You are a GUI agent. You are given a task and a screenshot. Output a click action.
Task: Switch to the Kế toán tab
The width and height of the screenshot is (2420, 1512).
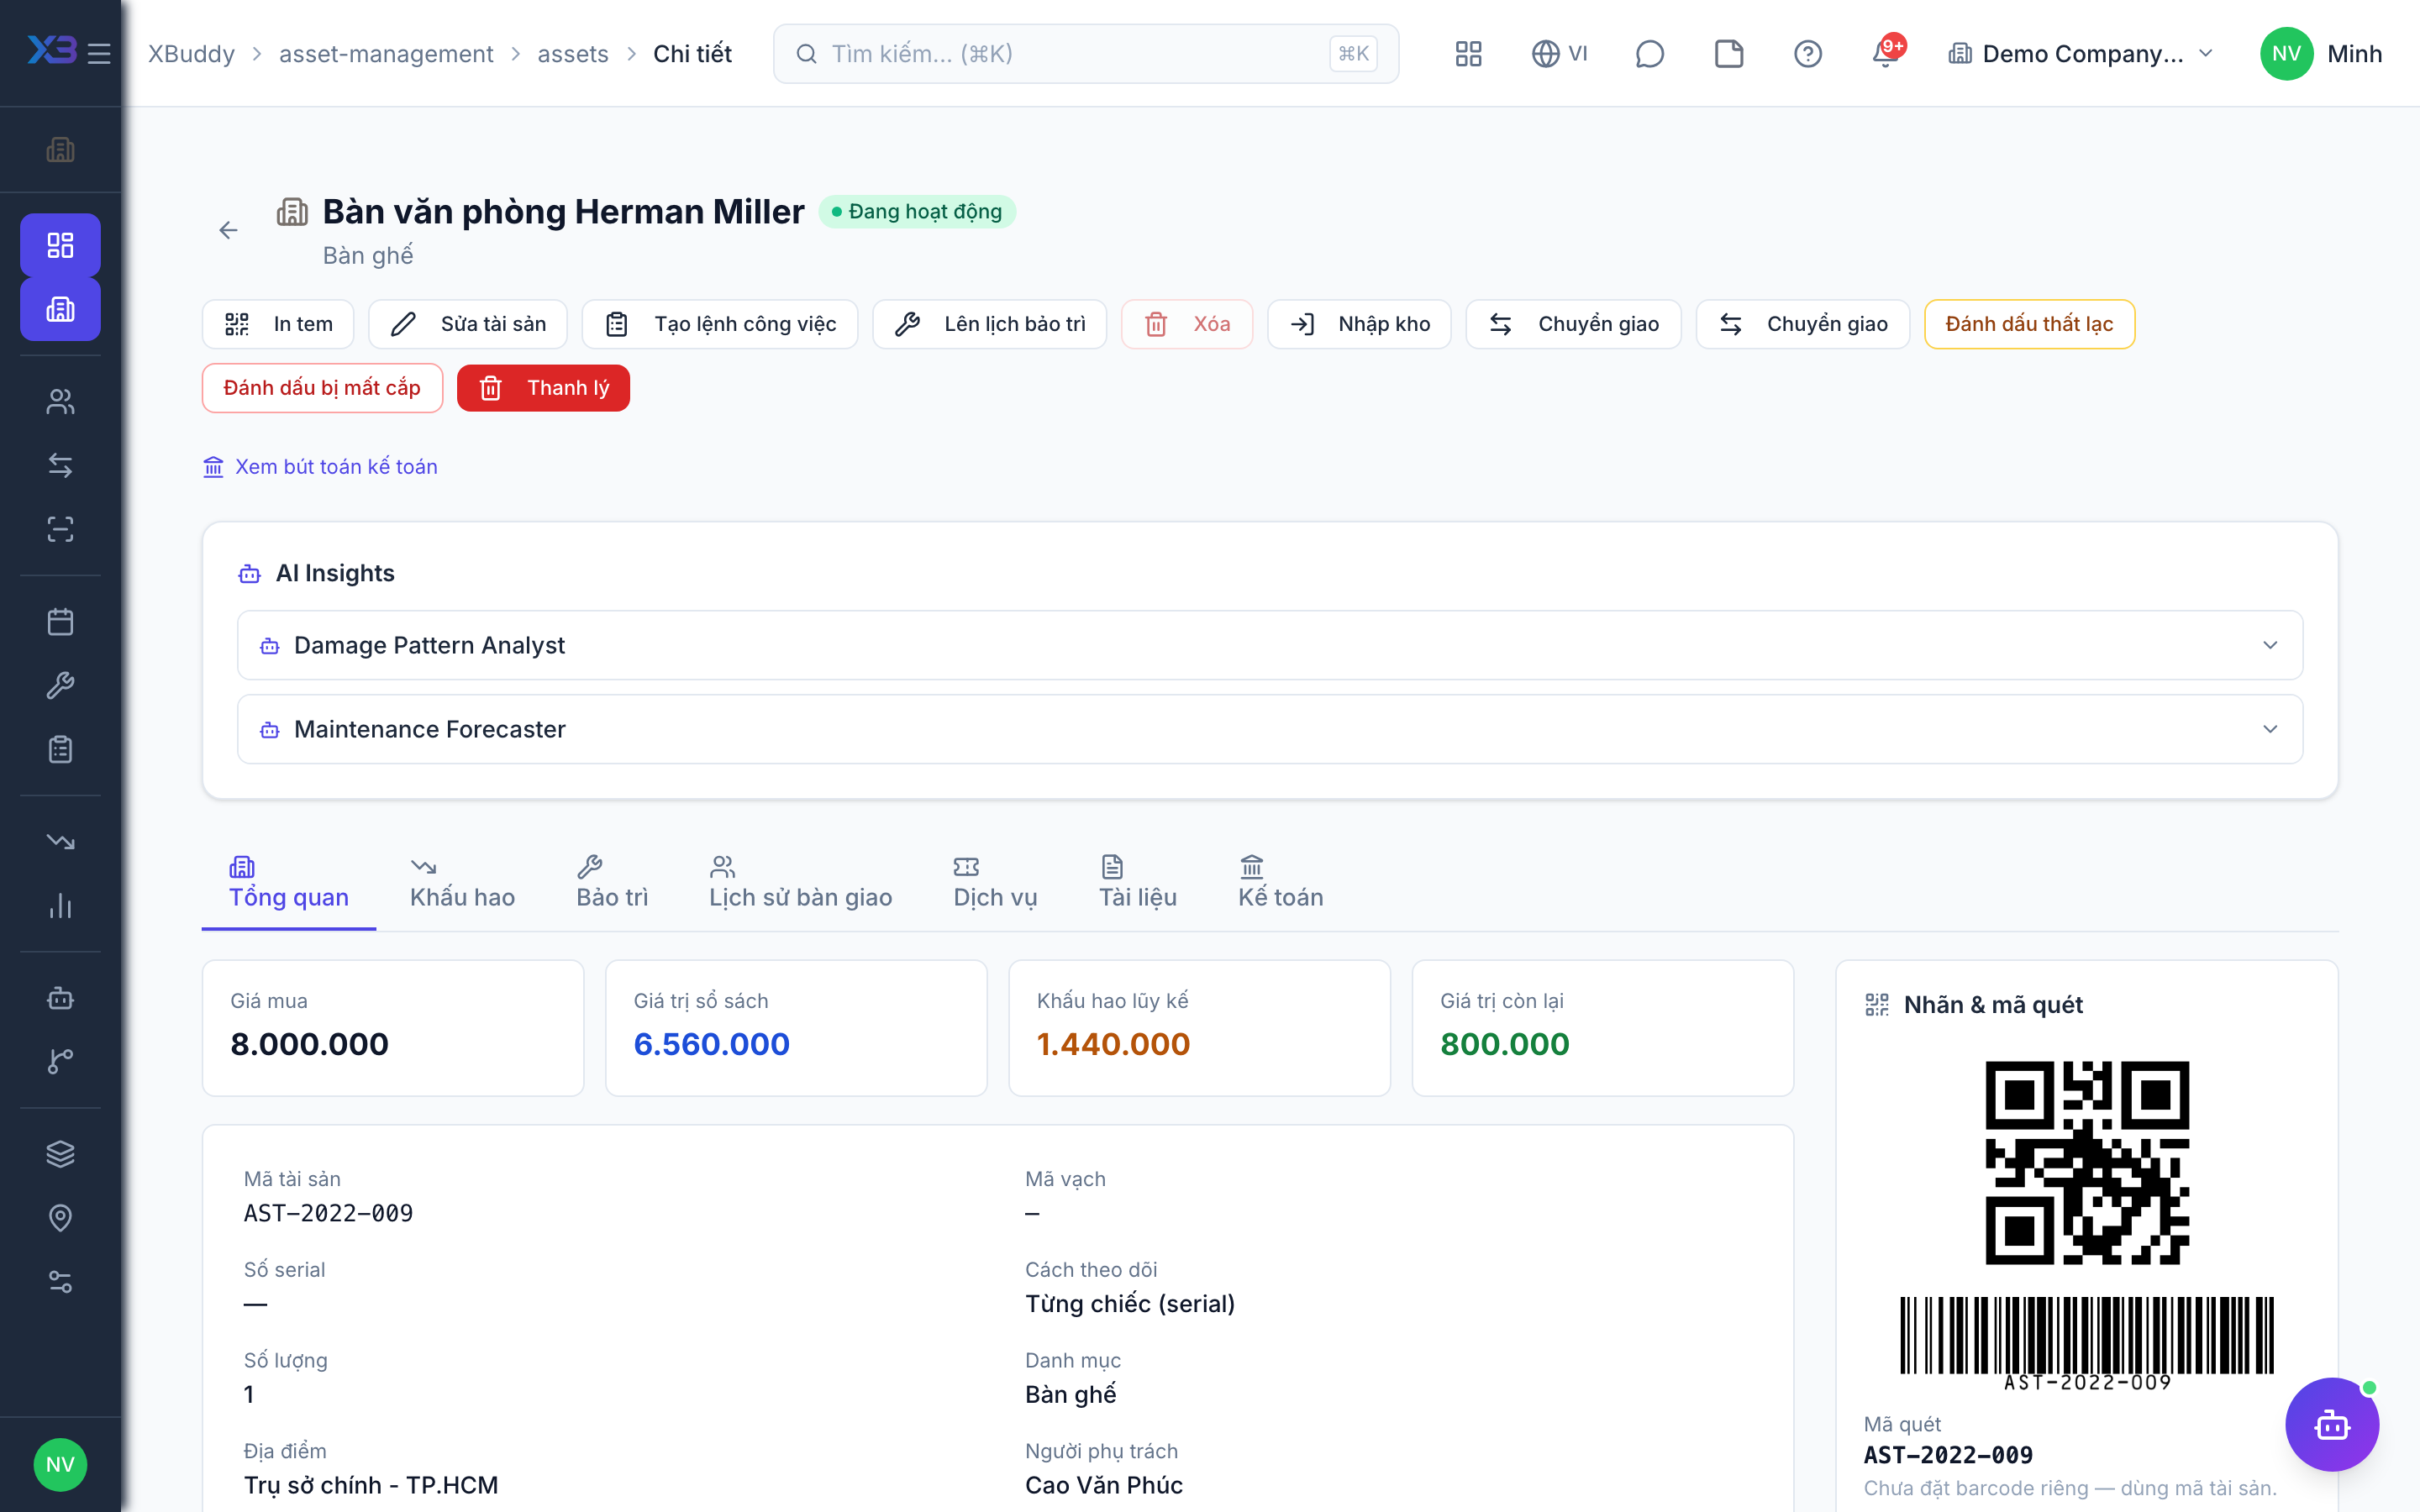pyautogui.click(x=1280, y=883)
